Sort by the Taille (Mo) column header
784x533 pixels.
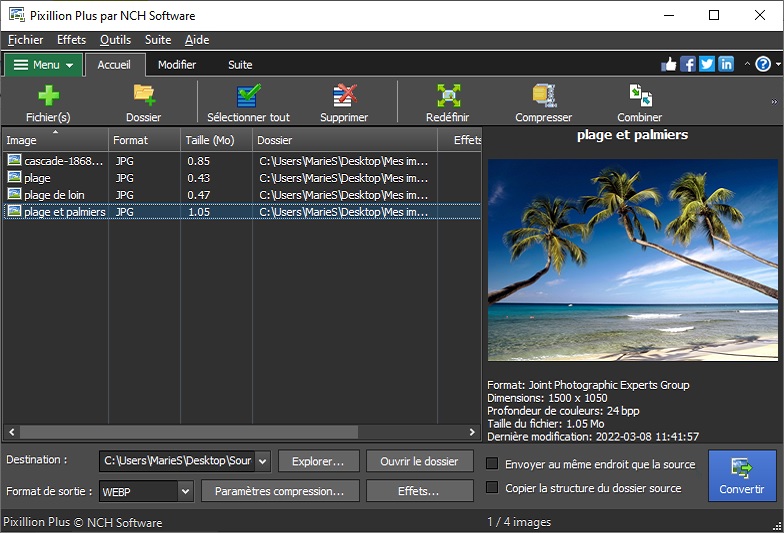pyautogui.click(x=216, y=140)
